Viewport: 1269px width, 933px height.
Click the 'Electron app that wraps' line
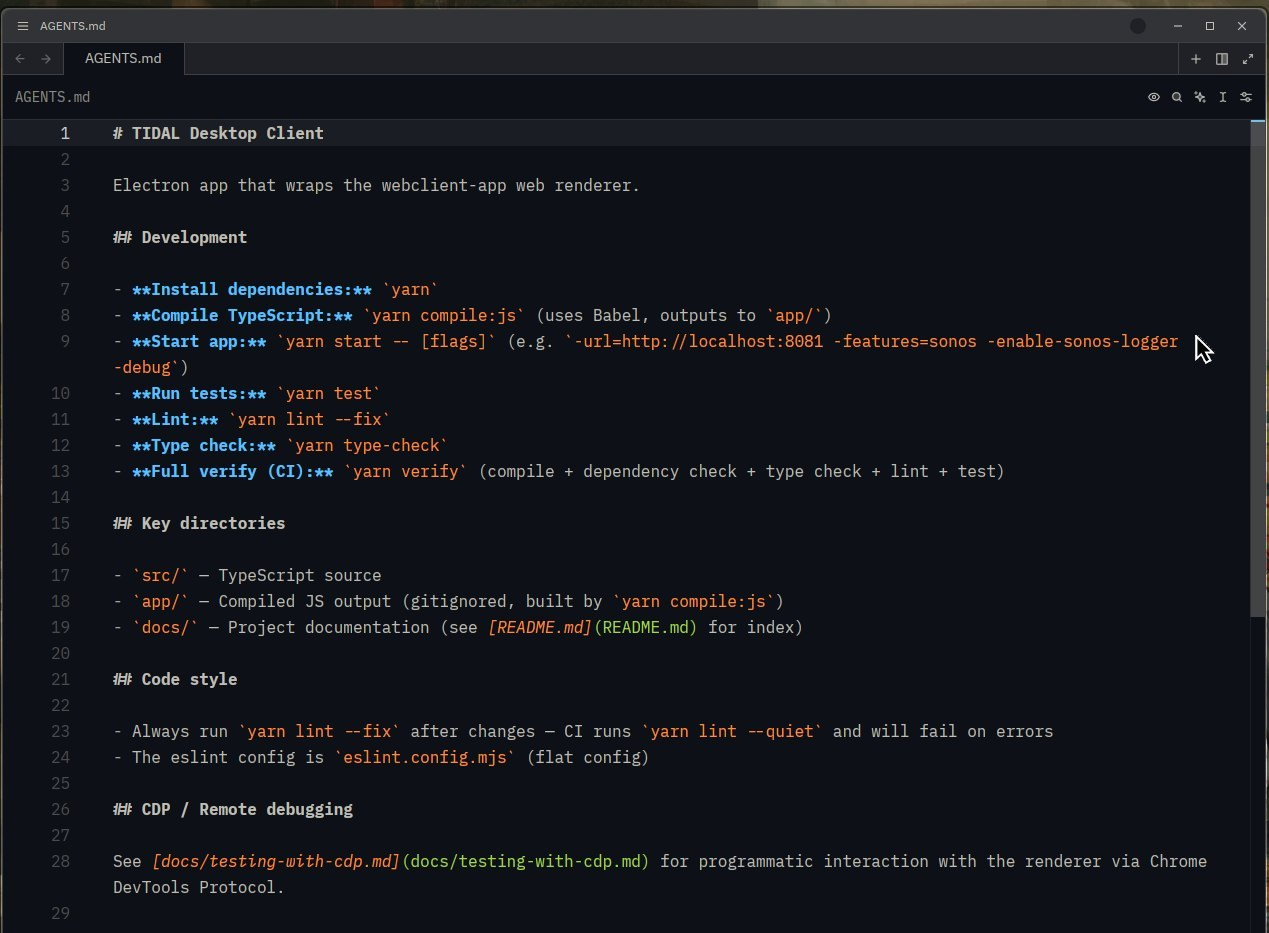[376, 185]
